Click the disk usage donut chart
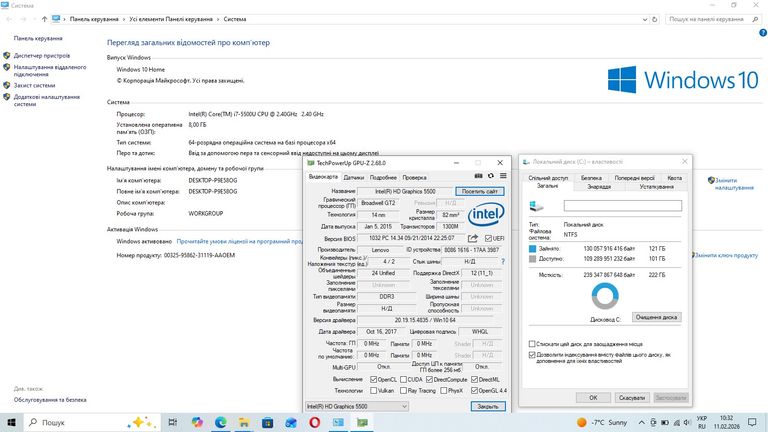The width and height of the screenshot is (768, 432). (x=605, y=296)
